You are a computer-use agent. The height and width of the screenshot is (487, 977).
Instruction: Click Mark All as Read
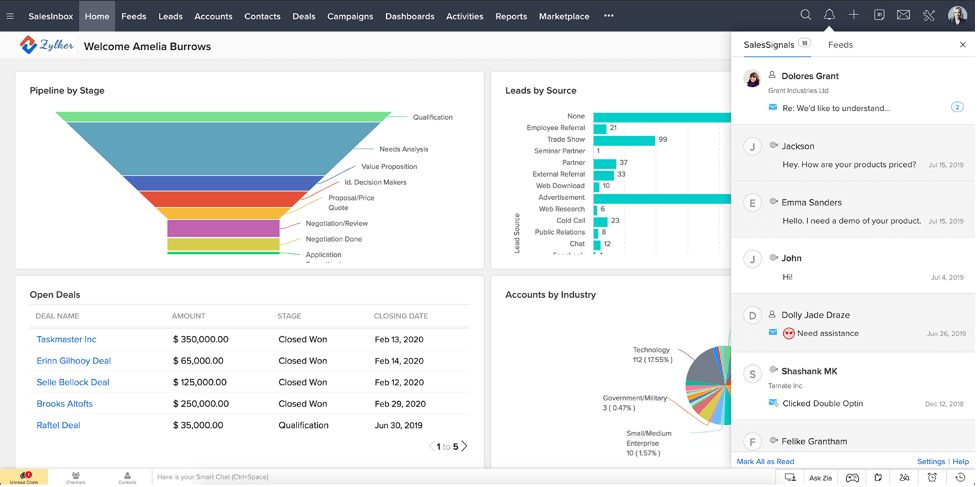[x=765, y=461]
